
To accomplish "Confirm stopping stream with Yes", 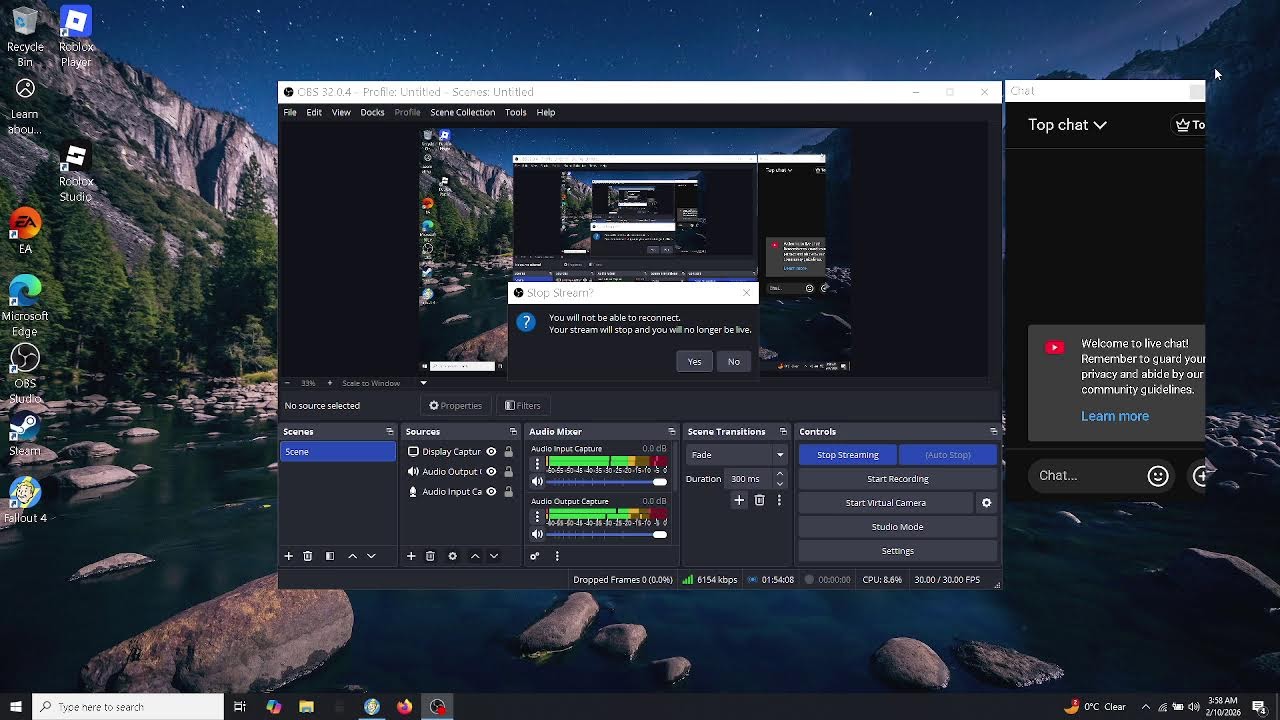I will click(694, 362).
